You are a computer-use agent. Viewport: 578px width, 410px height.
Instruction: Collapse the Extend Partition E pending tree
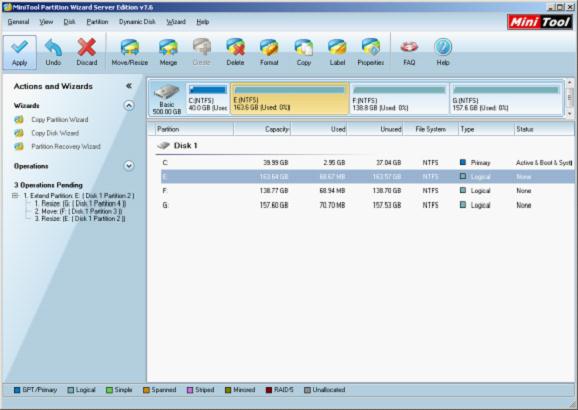15,195
